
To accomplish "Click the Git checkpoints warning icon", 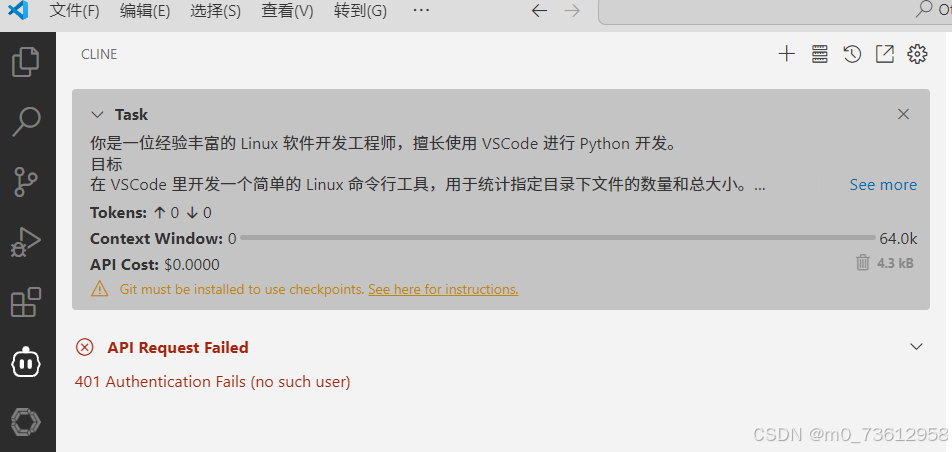I will pos(100,289).
